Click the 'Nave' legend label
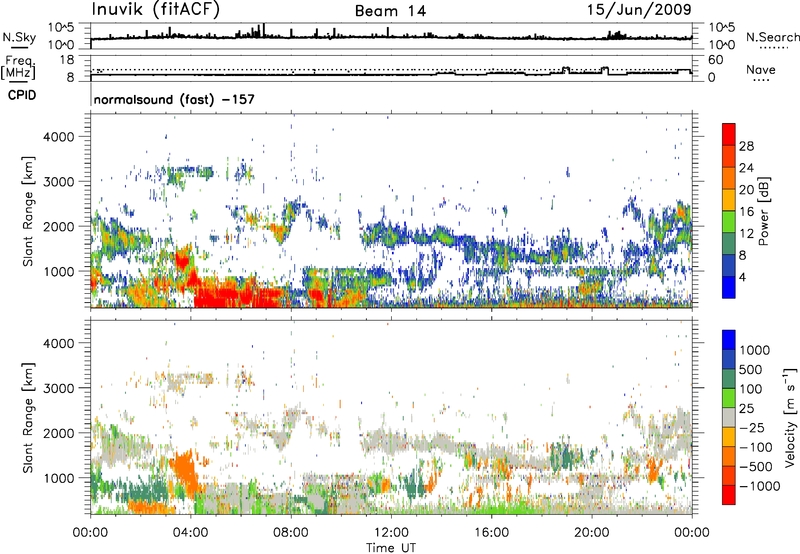This screenshot has width=800, height=554. click(x=761, y=70)
